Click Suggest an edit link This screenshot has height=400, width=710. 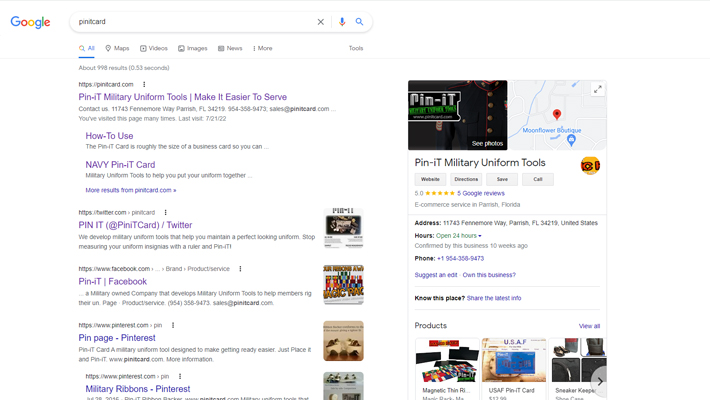coord(436,275)
